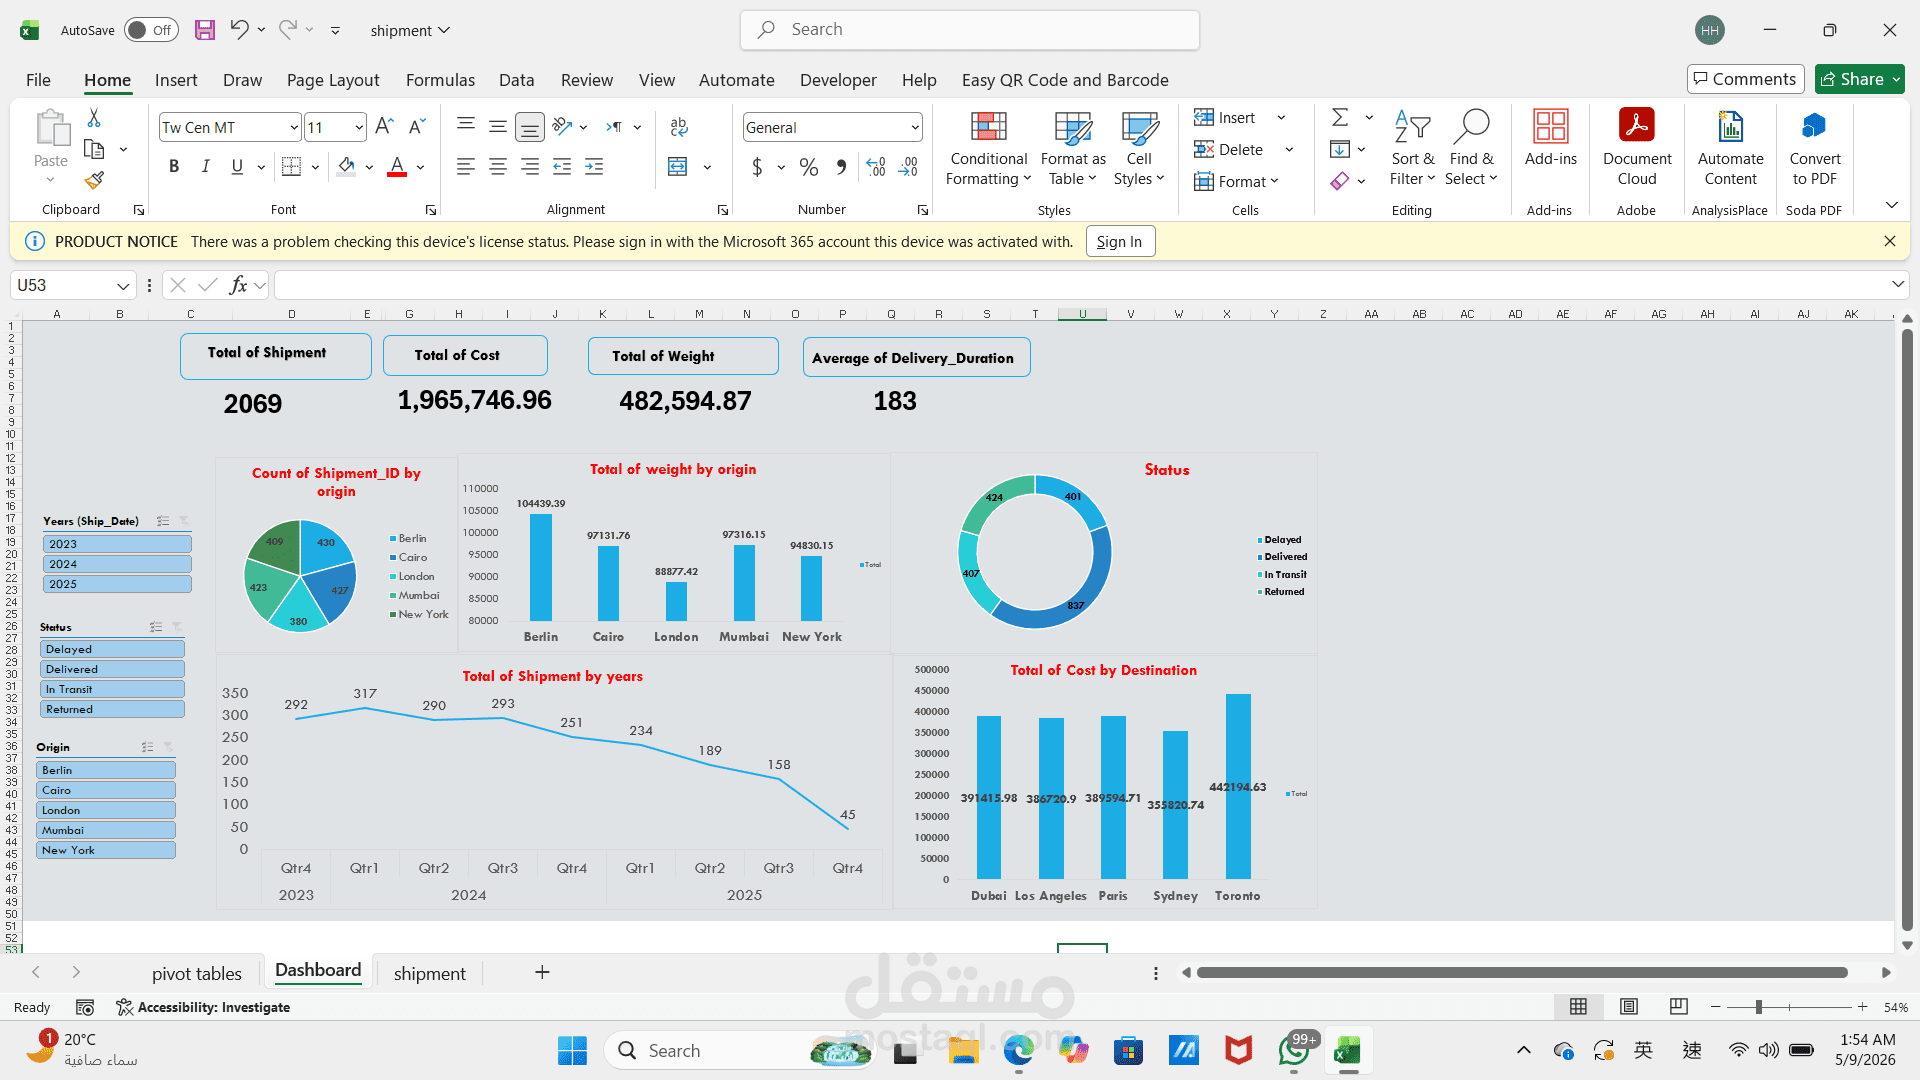Click Accessibility: Investigate in status bar

(203, 1007)
